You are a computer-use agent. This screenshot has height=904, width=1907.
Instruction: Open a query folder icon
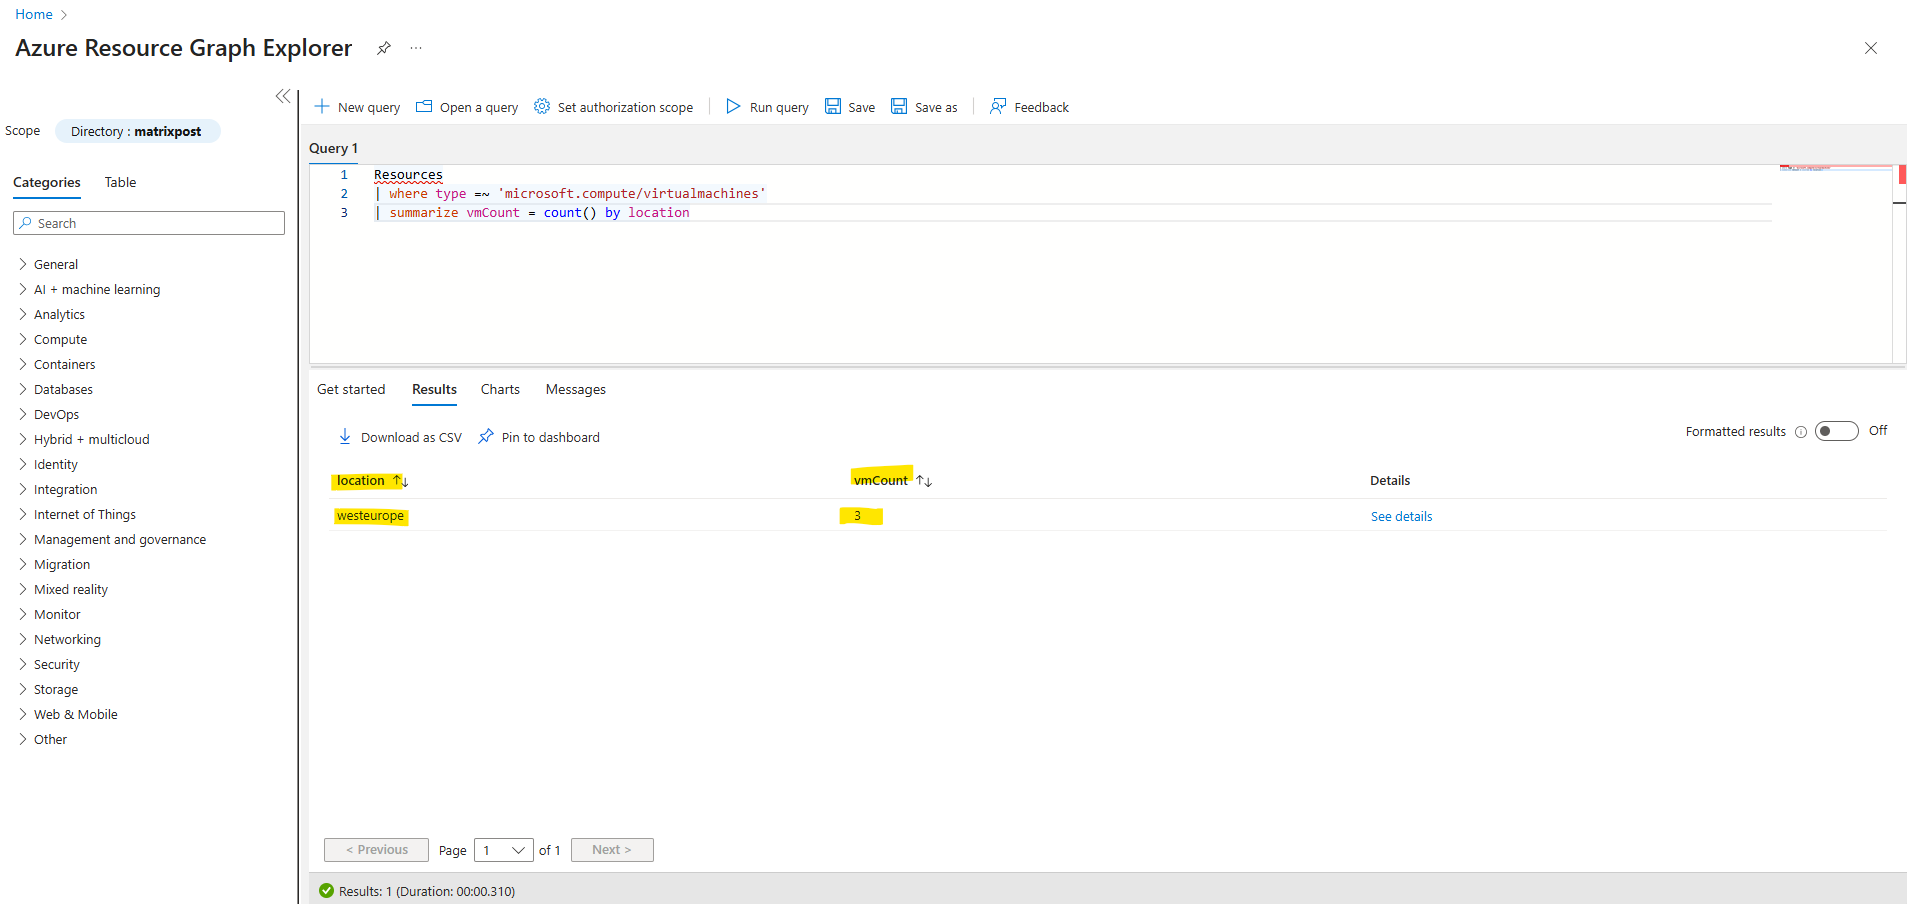pos(424,106)
